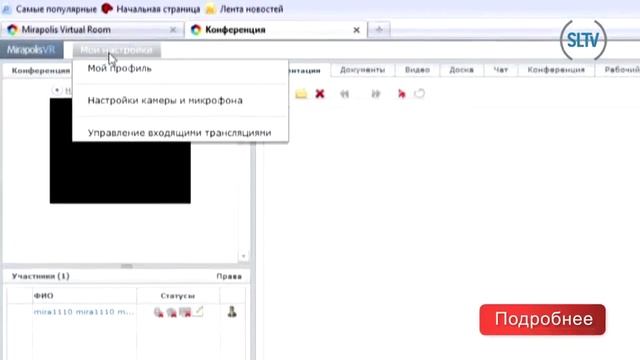Switch to the 'Документы' tab
The width and height of the screenshot is (640, 360).
(362, 70)
